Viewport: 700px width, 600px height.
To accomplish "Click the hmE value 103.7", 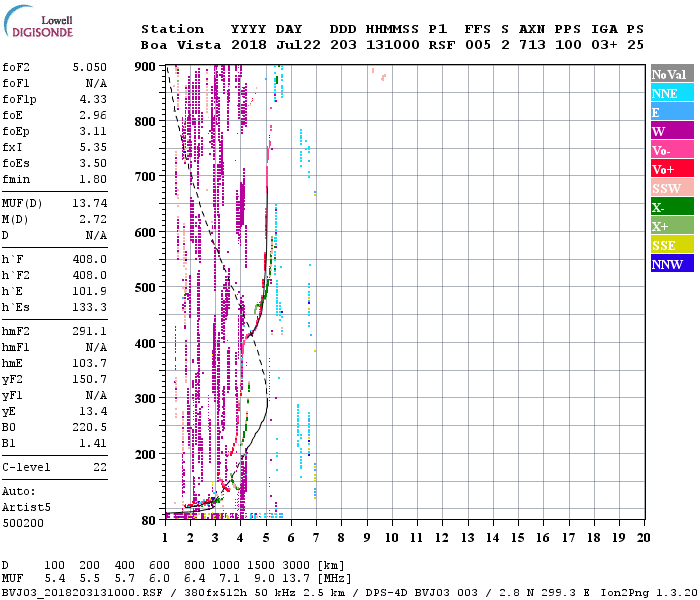I will (x=90, y=363).
